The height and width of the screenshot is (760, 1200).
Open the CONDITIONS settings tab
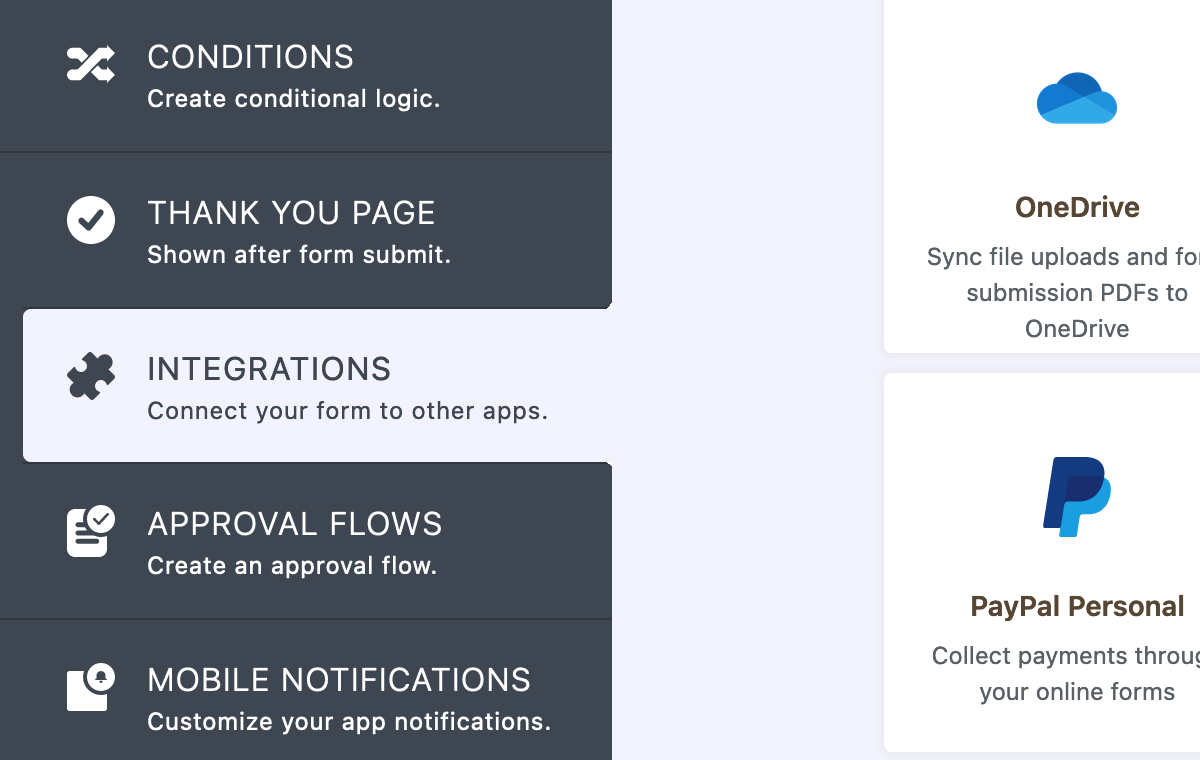click(x=250, y=57)
